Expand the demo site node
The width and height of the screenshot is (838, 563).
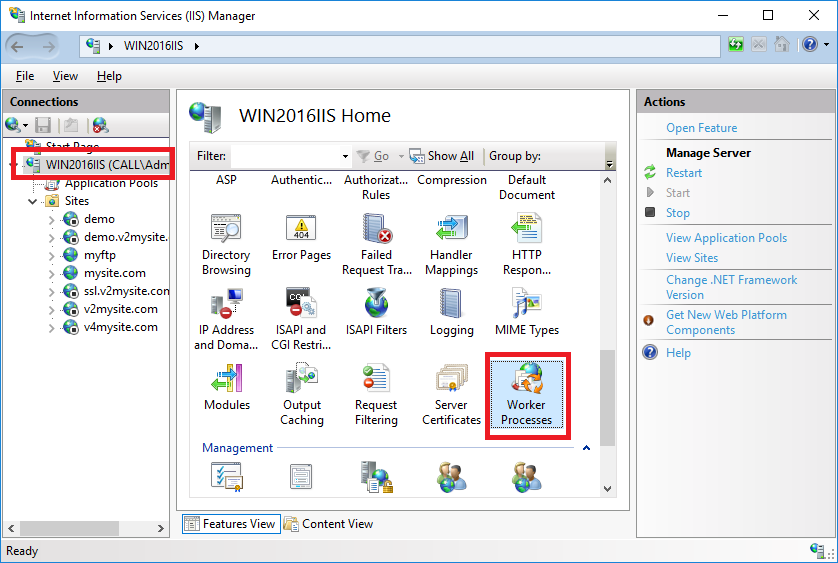pyautogui.click(x=52, y=220)
